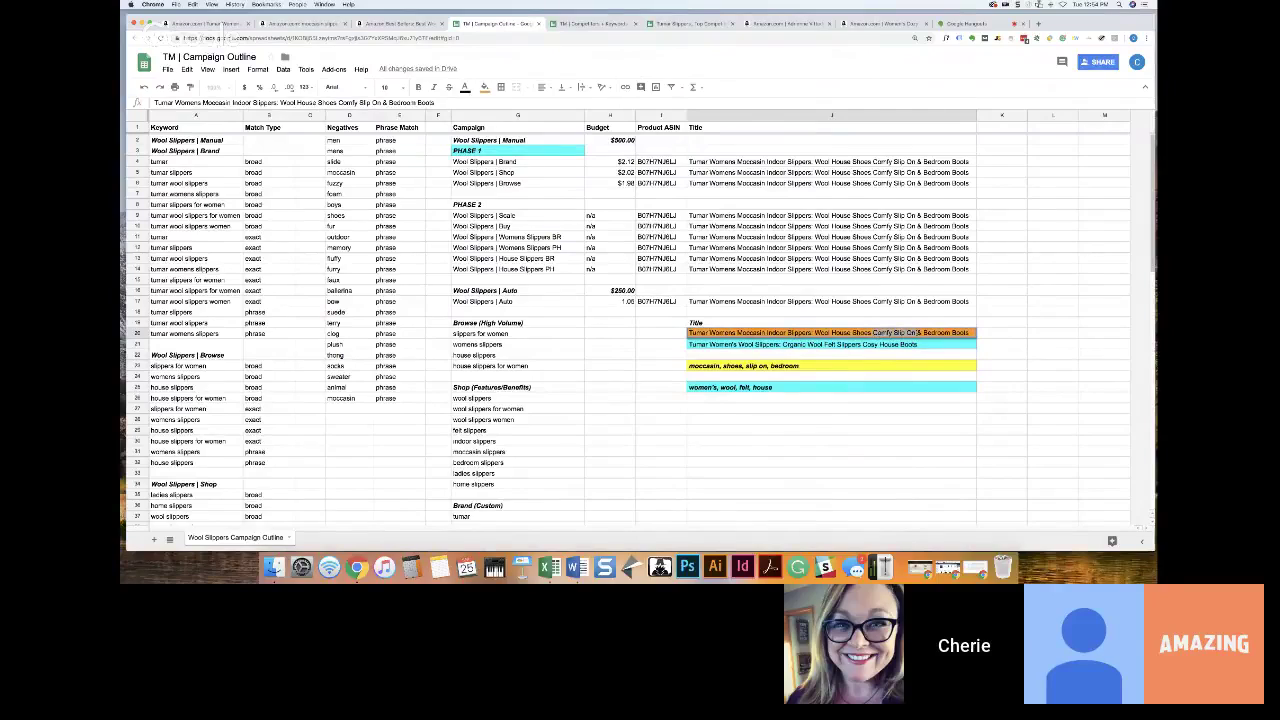Open the Explore icon at bottom right

pyautogui.click(x=1112, y=541)
